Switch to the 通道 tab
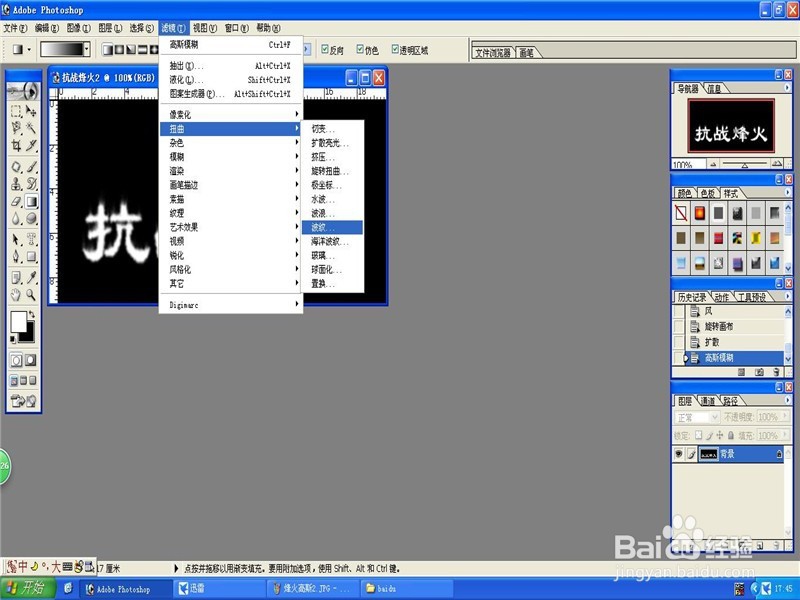The image size is (800, 600). (x=709, y=400)
